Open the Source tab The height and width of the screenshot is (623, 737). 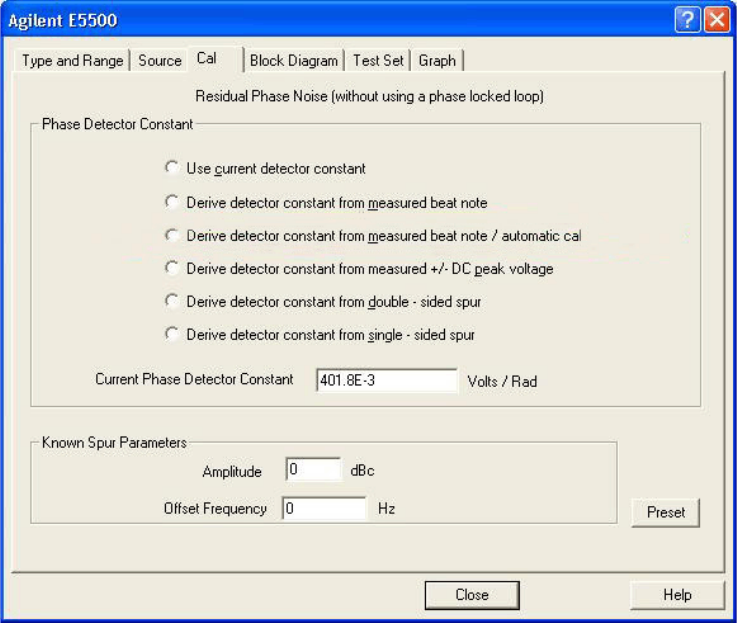[160, 61]
